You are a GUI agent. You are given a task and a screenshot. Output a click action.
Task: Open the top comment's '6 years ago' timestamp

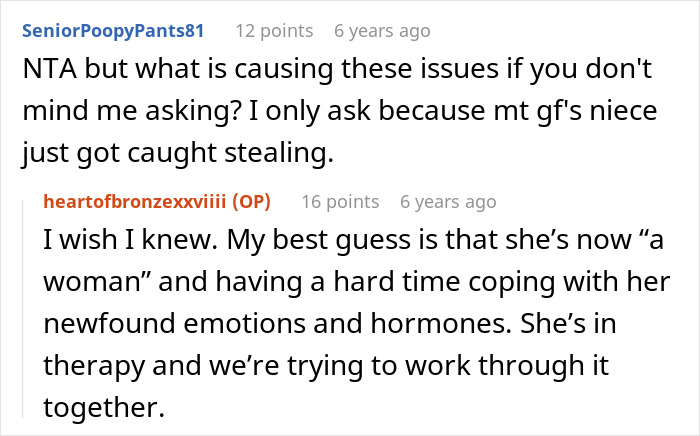click(382, 30)
